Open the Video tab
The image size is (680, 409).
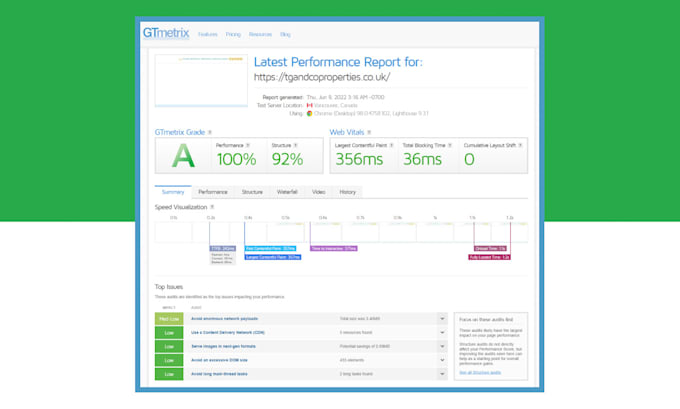click(318, 192)
